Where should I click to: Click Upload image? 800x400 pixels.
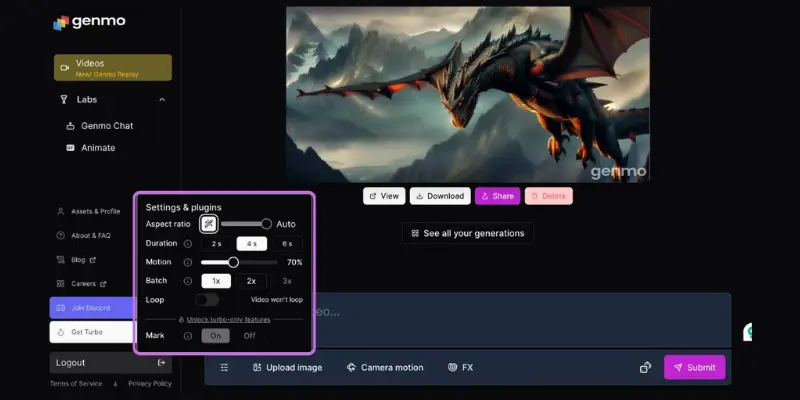[287, 367]
